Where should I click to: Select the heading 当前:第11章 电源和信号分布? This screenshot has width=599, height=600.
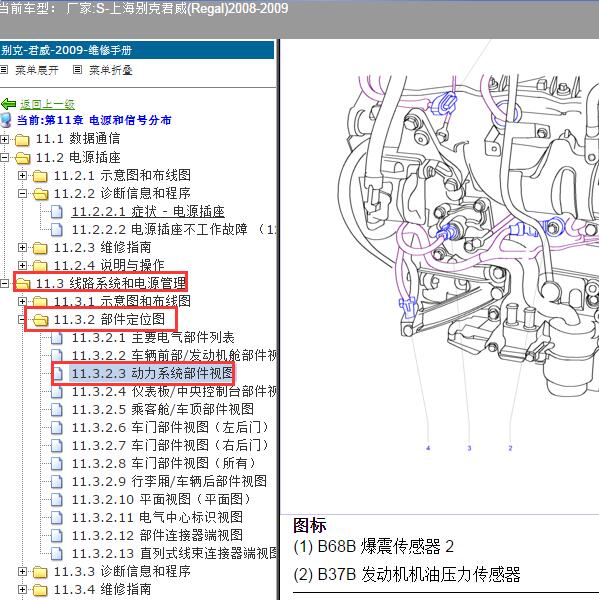click(x=94, y=120)
